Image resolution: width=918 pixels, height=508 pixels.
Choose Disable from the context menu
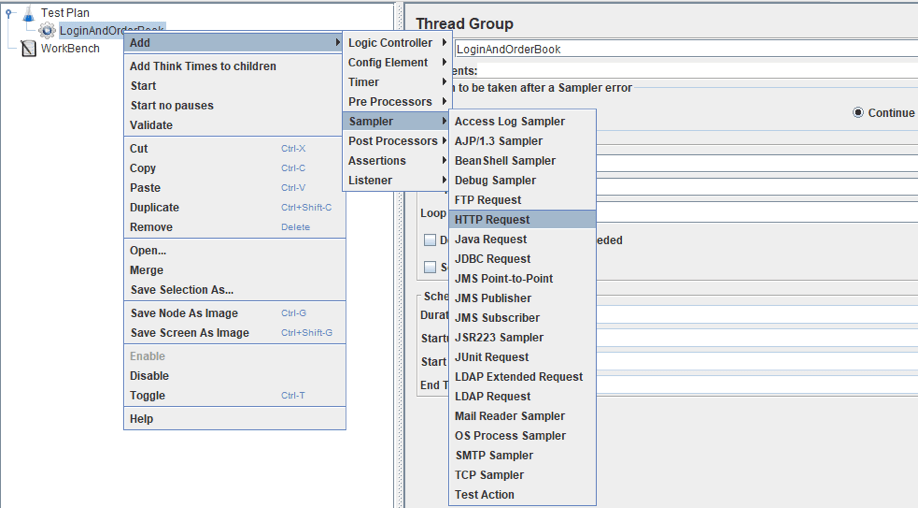(x=234, y=376)
